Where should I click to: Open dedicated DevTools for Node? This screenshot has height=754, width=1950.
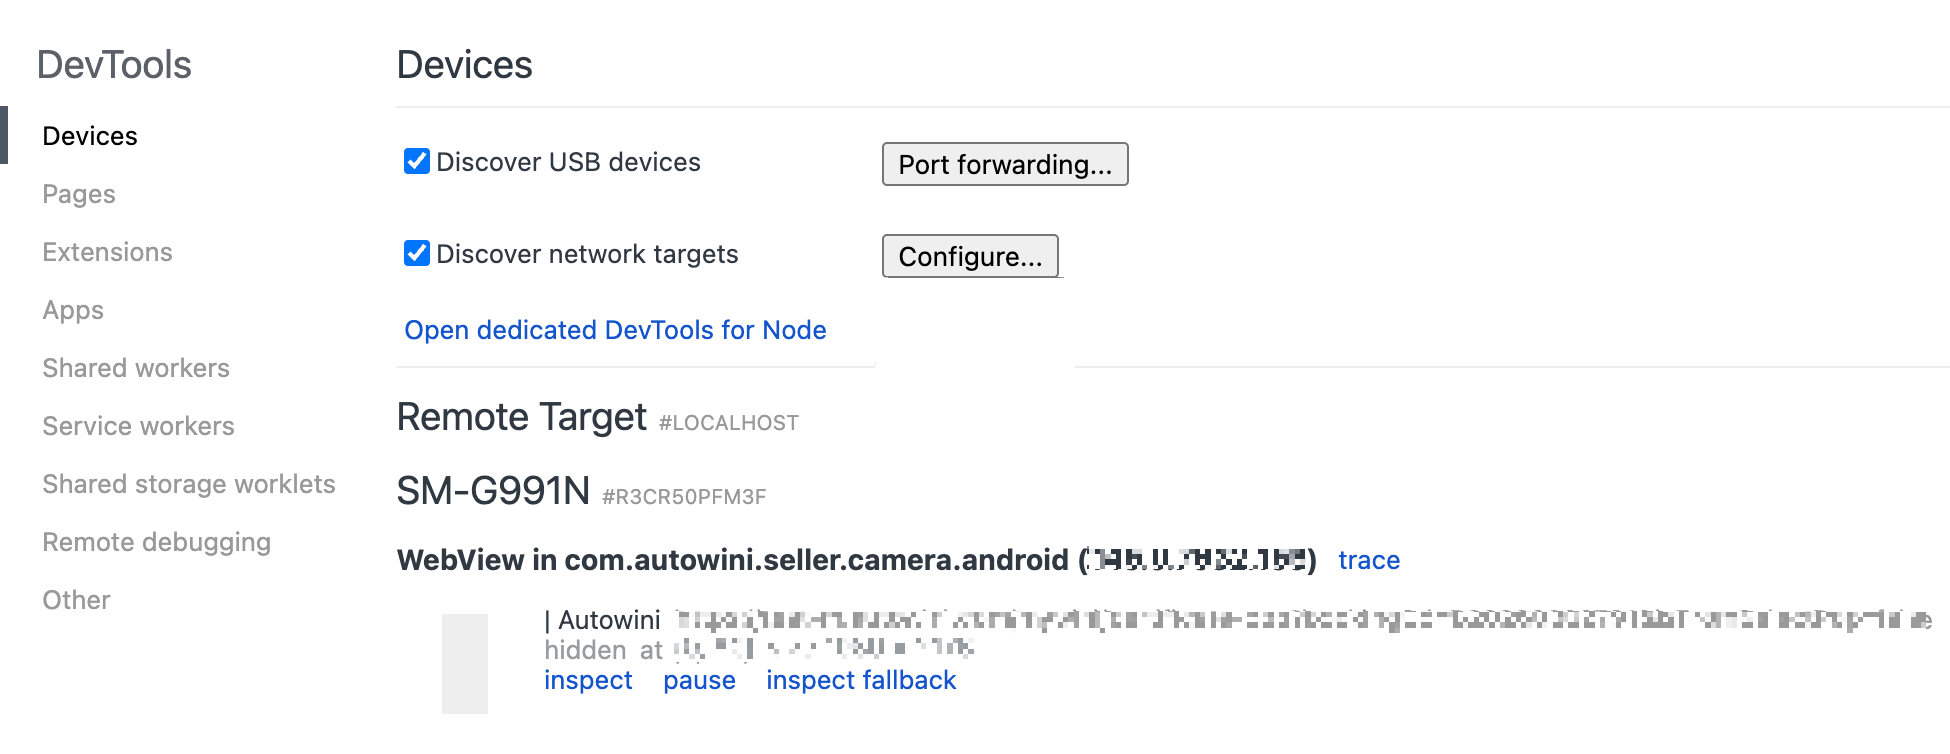click(x=615, y=330)
